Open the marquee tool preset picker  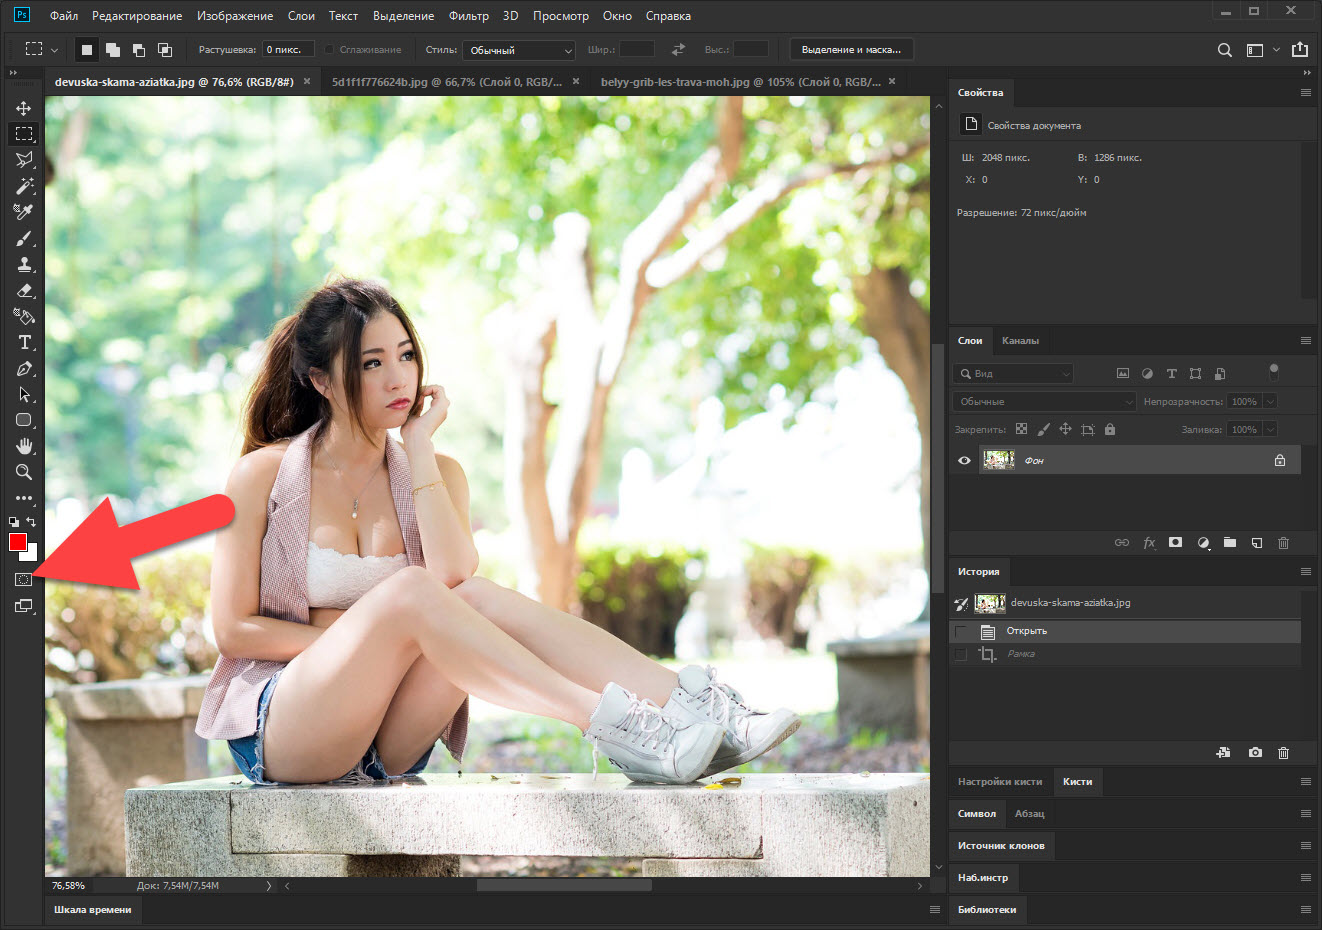(x=41, y=49)
